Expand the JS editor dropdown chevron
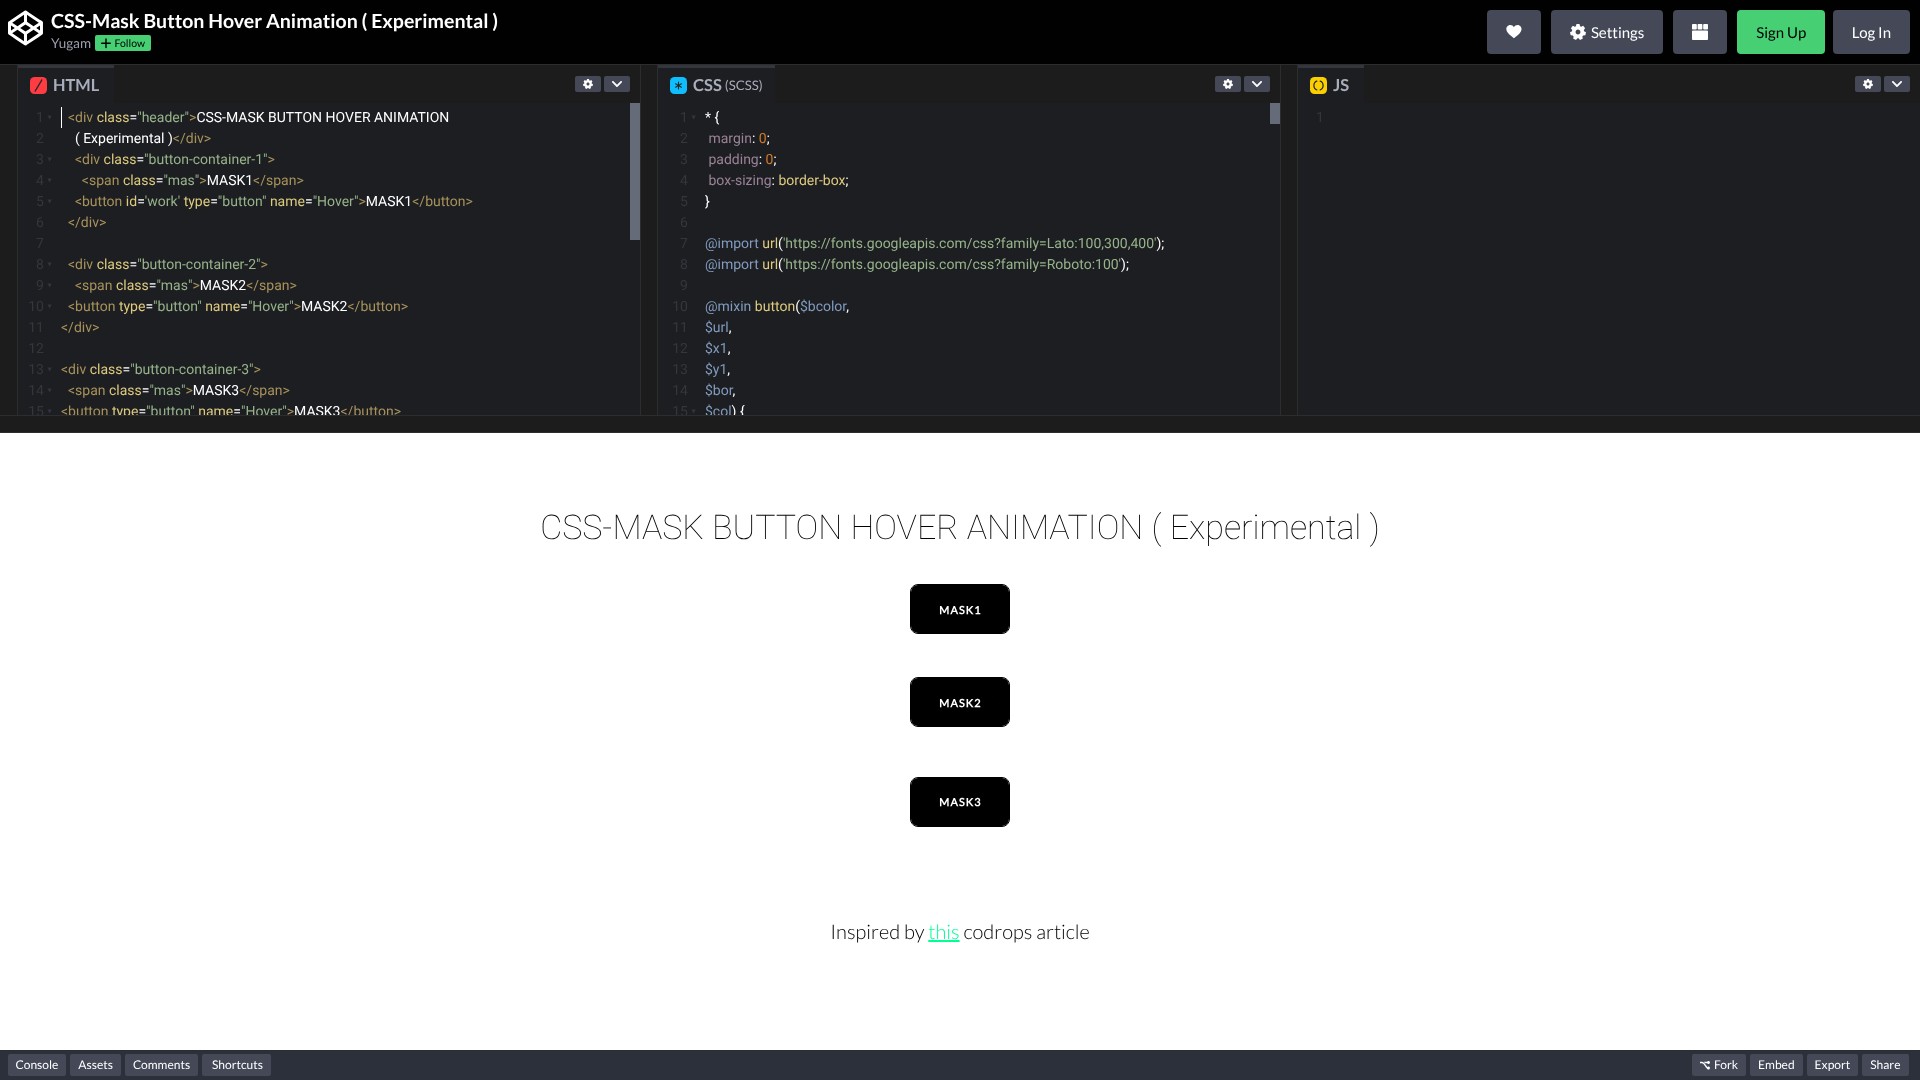 point(1897,84)
